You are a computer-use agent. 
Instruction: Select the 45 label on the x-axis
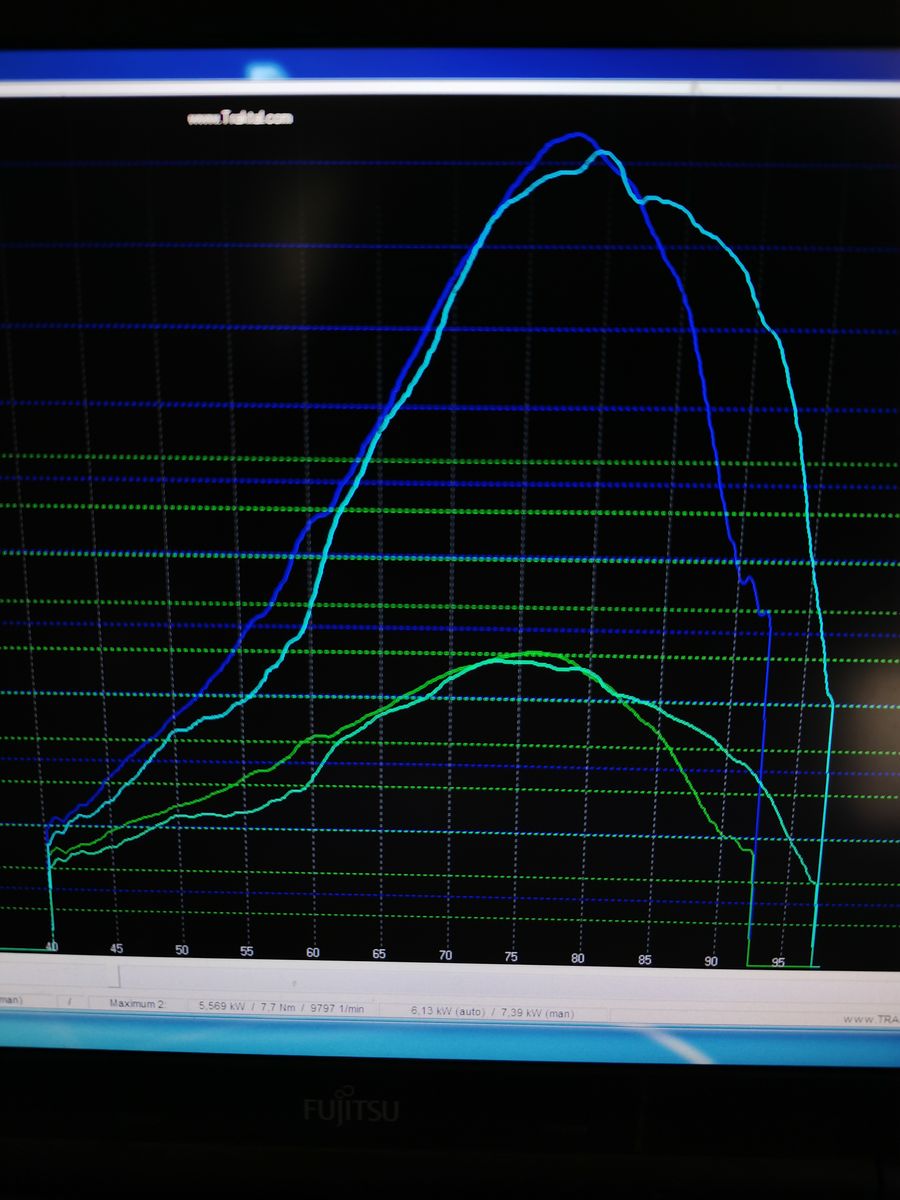tap(117, 949)
